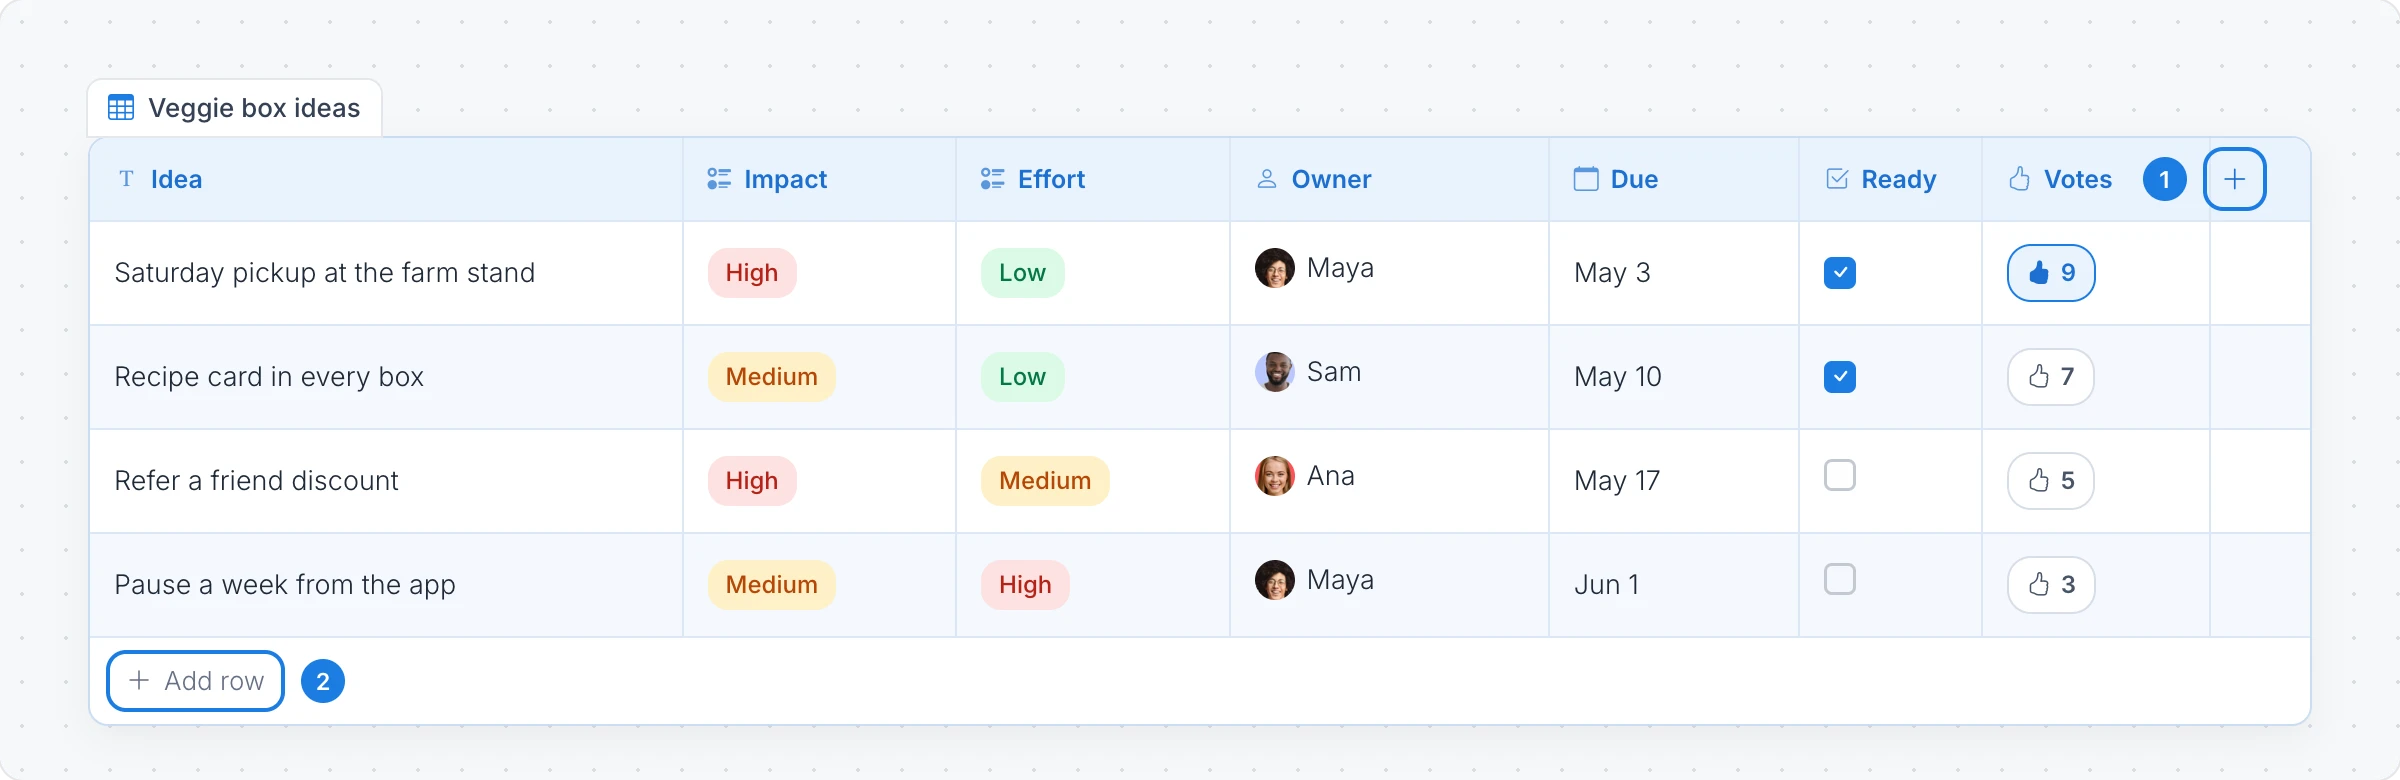The height and width of the screenshot is (780, 2400).
Task: Click the thumbs-up icon in Votes header
Action: 2020,179
